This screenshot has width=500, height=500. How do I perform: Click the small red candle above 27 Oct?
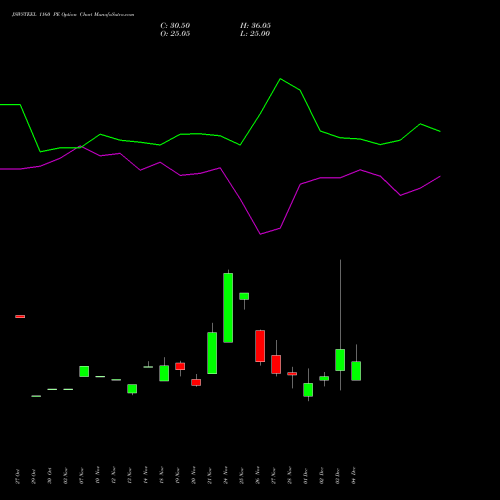[20, 316]
